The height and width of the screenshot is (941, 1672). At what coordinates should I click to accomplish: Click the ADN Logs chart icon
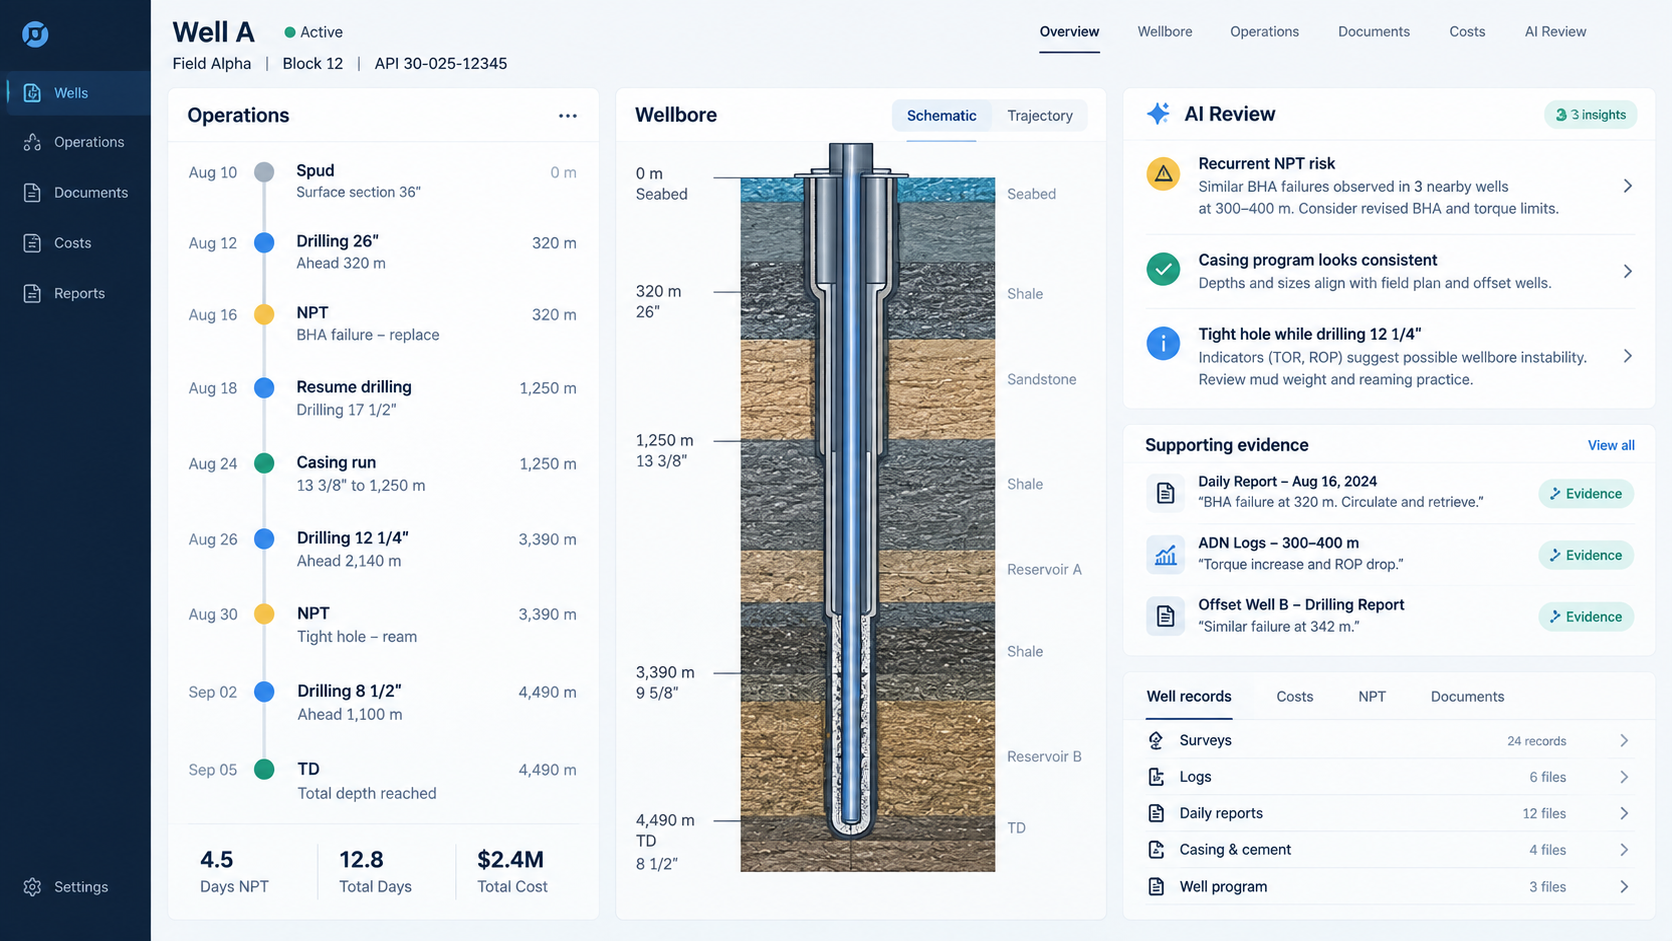coord(1165,554)
